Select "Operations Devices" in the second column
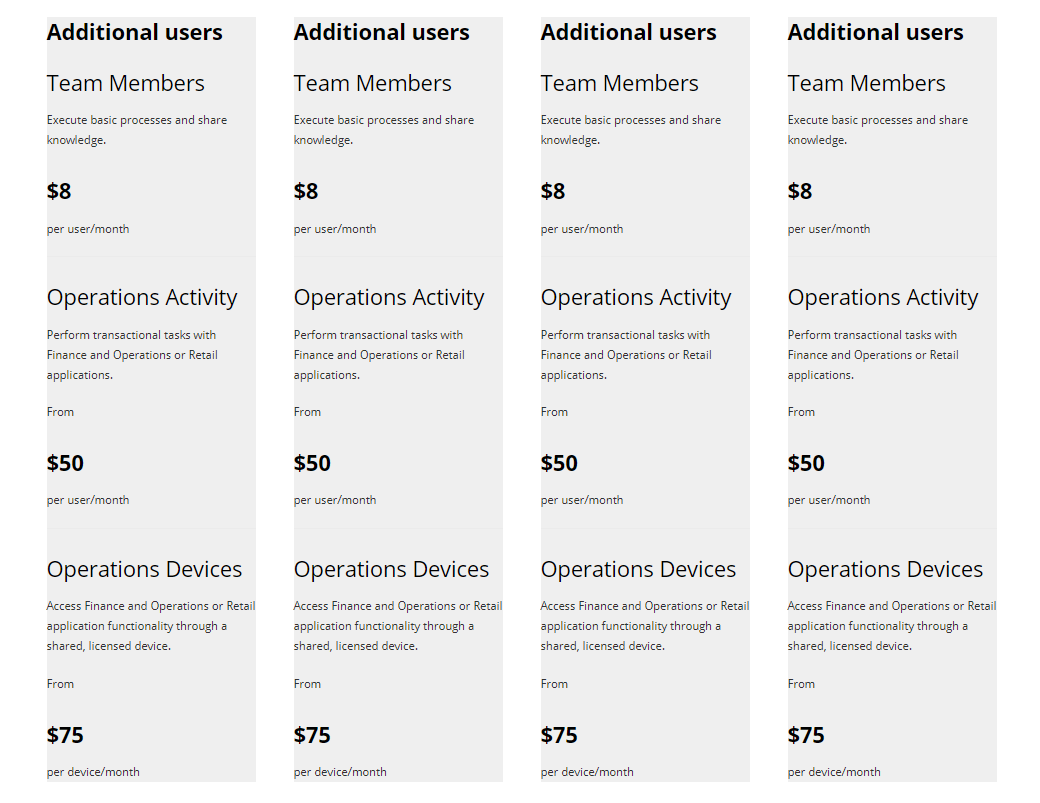Screen dimensions: 1040x803 coord(391,569)
